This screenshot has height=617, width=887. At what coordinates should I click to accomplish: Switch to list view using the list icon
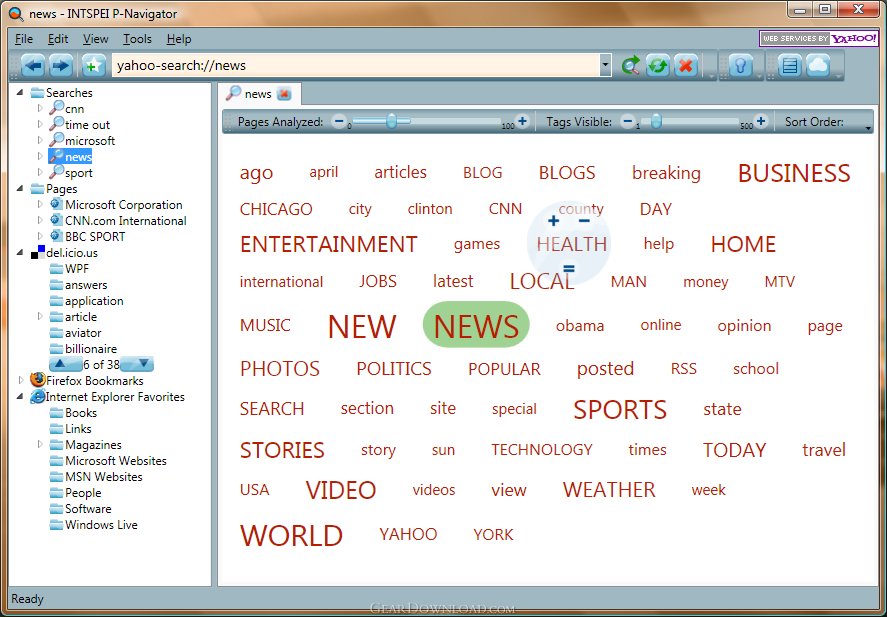coord(790,66)
